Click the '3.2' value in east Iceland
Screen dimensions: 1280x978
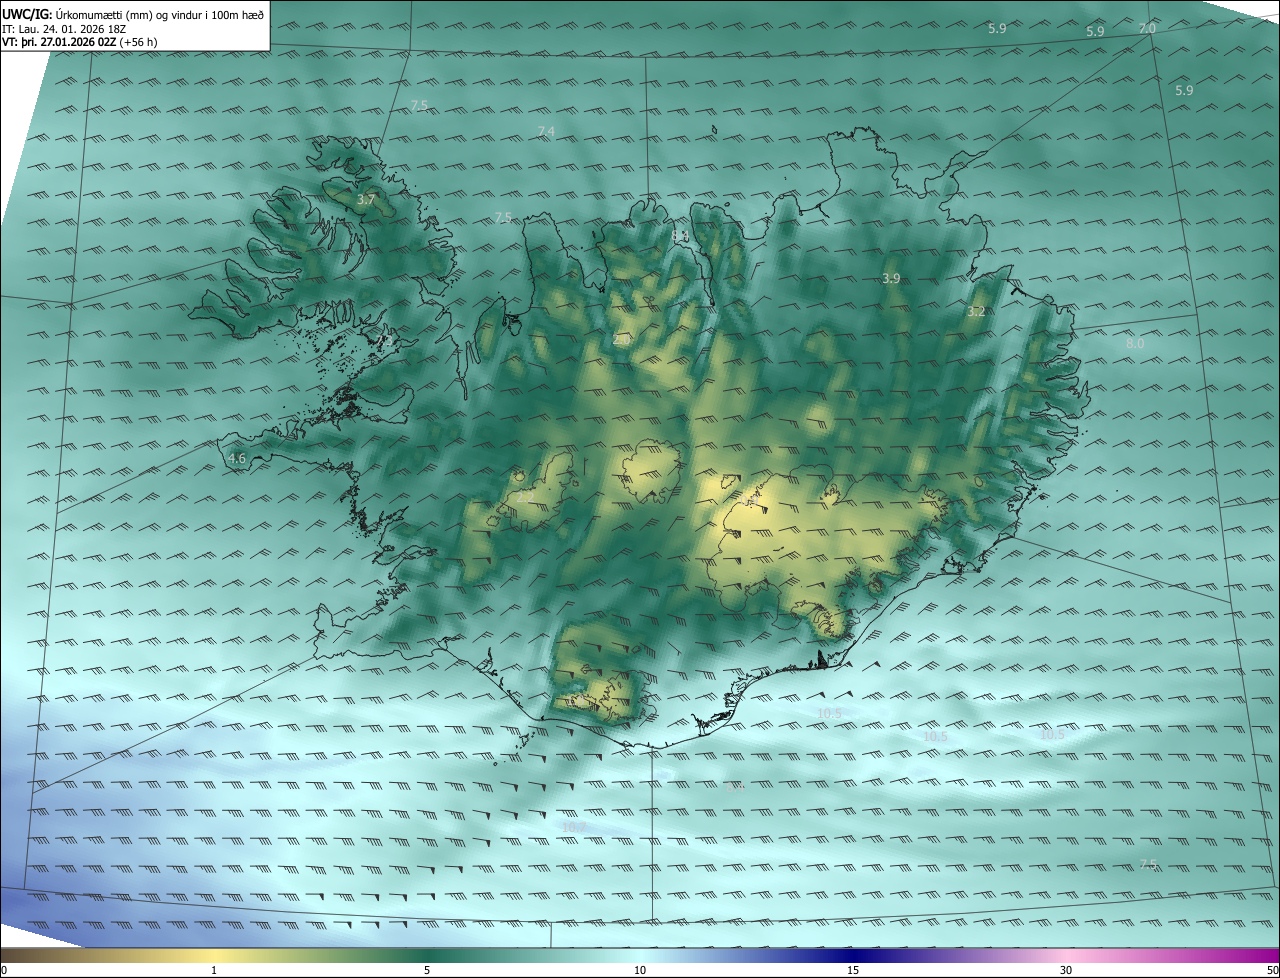click(x=976, y=312)
